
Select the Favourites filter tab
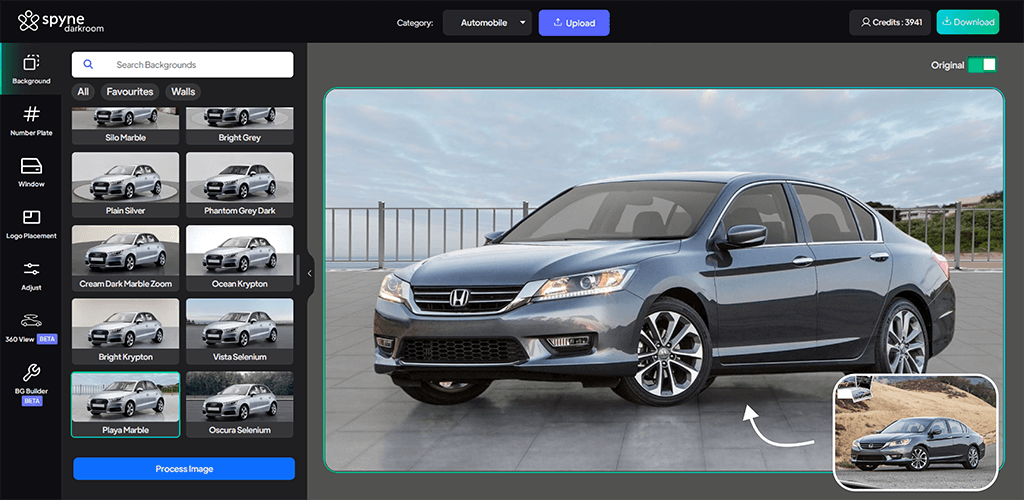click(x=130, y=92)
